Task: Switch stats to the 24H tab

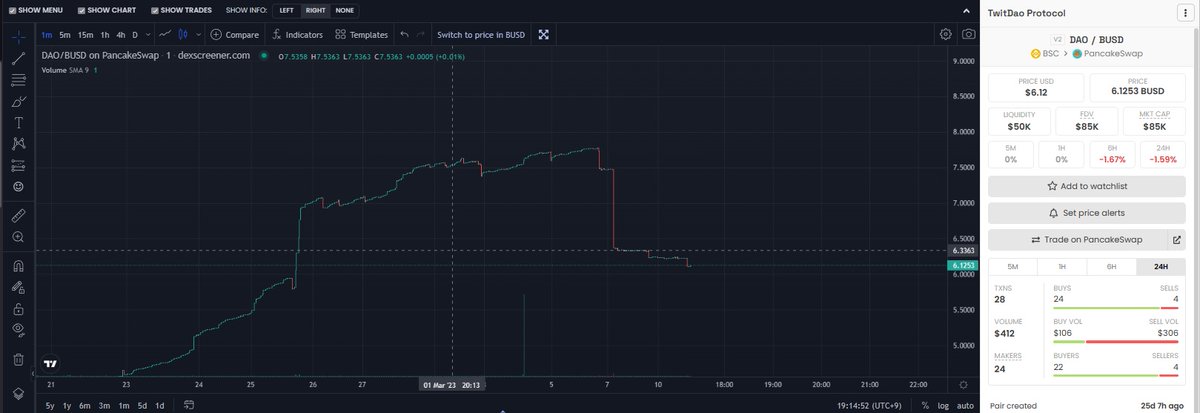Action: pyautogui.click(x=1161, y=267)
